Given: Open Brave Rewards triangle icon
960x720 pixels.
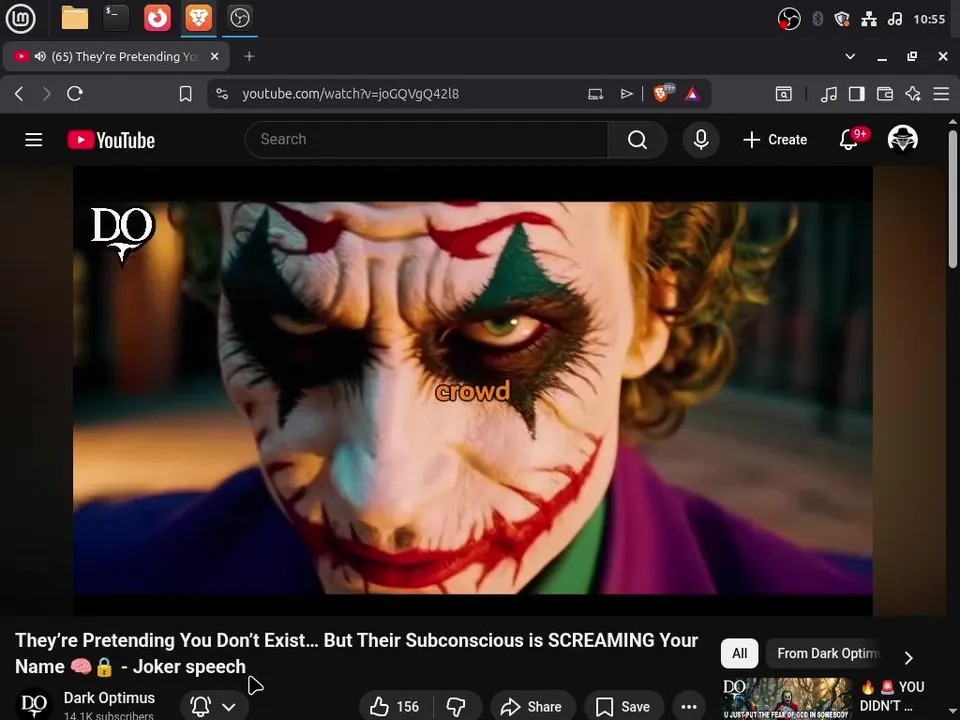Looking at the screenshot, I should [x=692, y=94].
